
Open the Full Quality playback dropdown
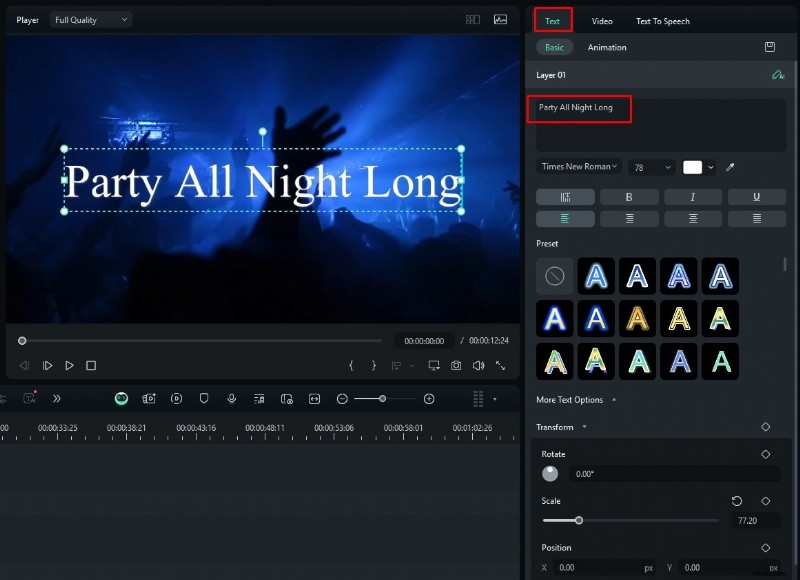tap(90, 19)
